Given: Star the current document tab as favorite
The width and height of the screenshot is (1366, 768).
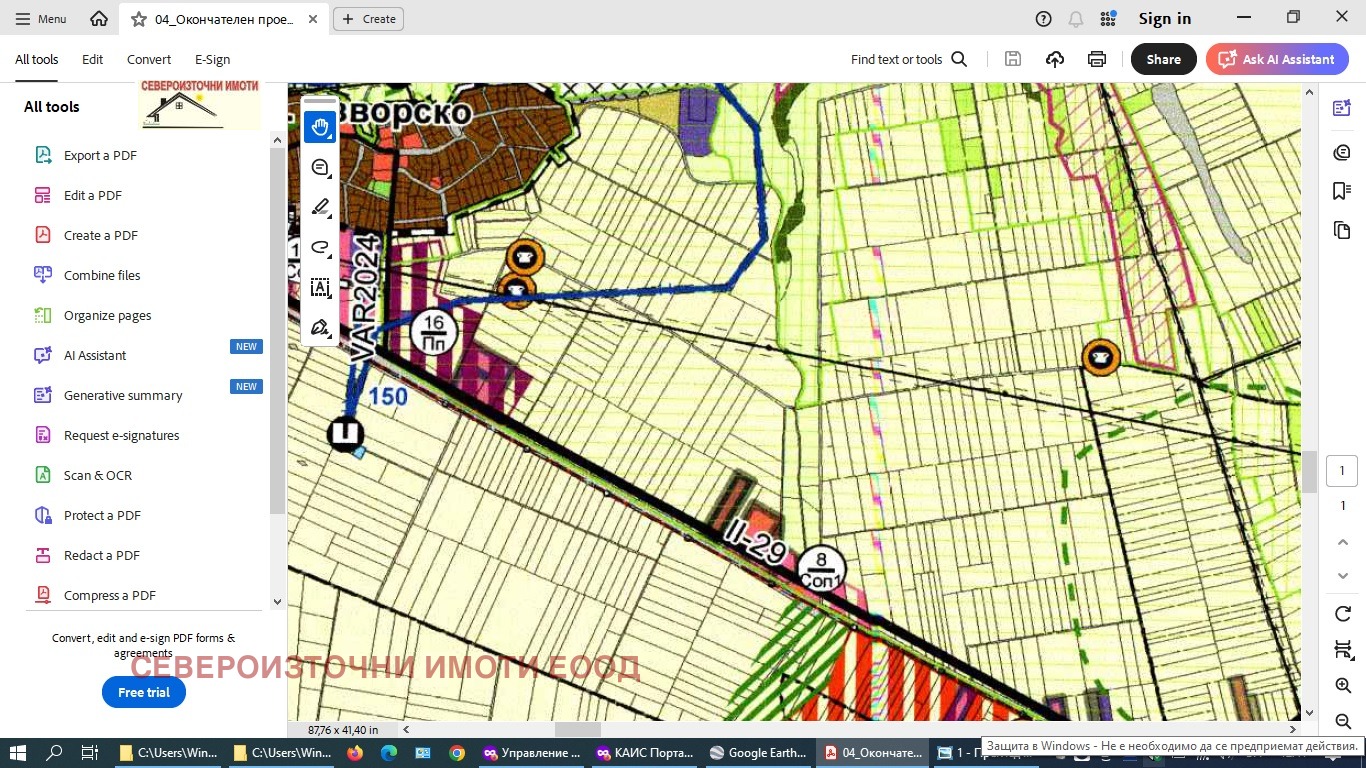Looking at the screenshot, I should point(139,19).
